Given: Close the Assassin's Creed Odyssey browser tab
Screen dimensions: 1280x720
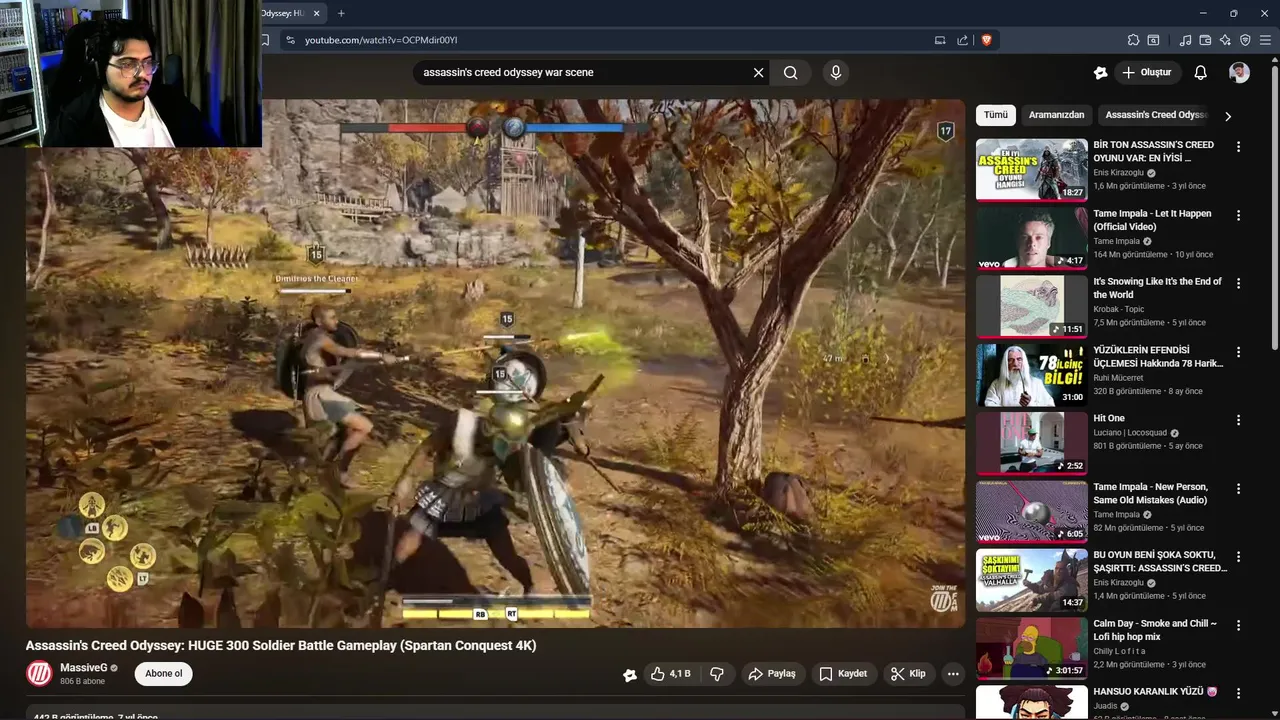Looking at the screenshot, I should (x=317, y=13).
